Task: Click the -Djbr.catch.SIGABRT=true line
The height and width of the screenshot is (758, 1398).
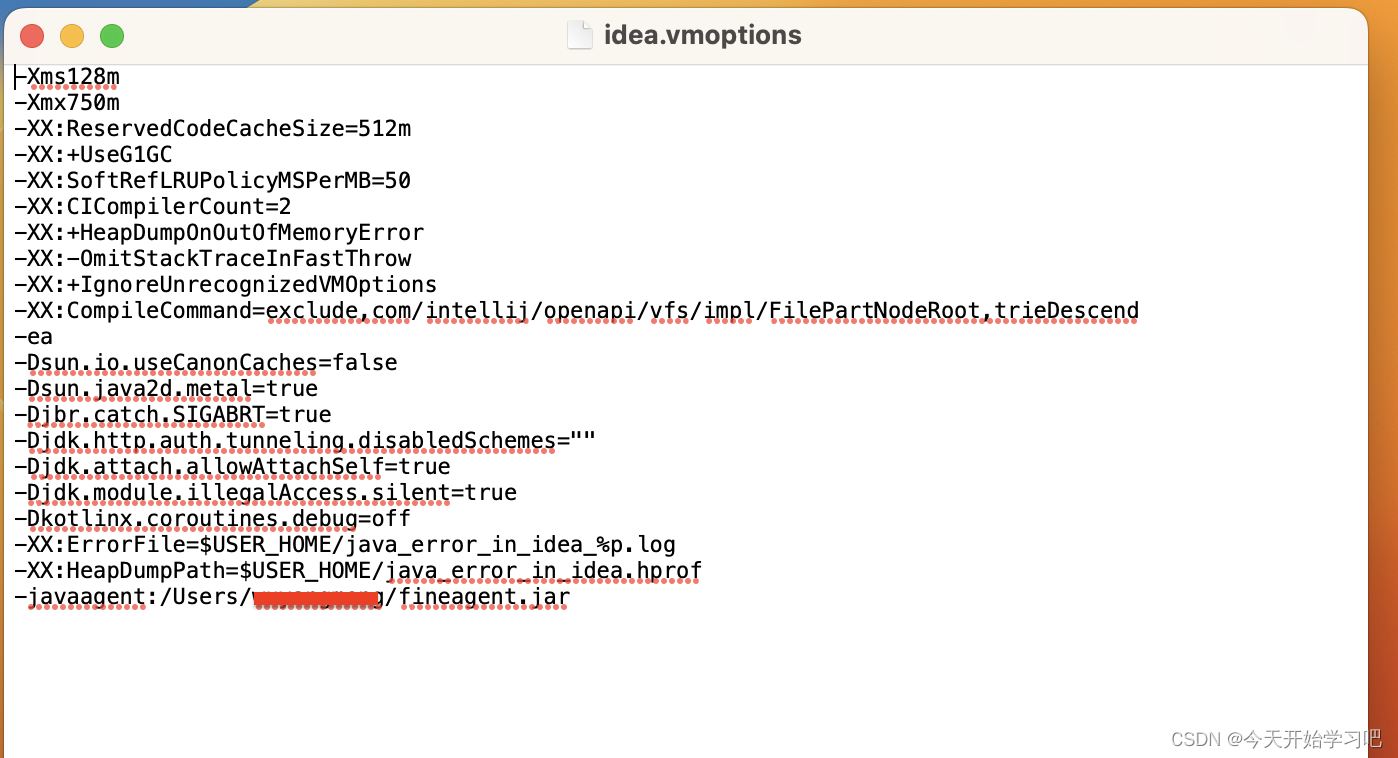Action: click(x=173, y=415)
